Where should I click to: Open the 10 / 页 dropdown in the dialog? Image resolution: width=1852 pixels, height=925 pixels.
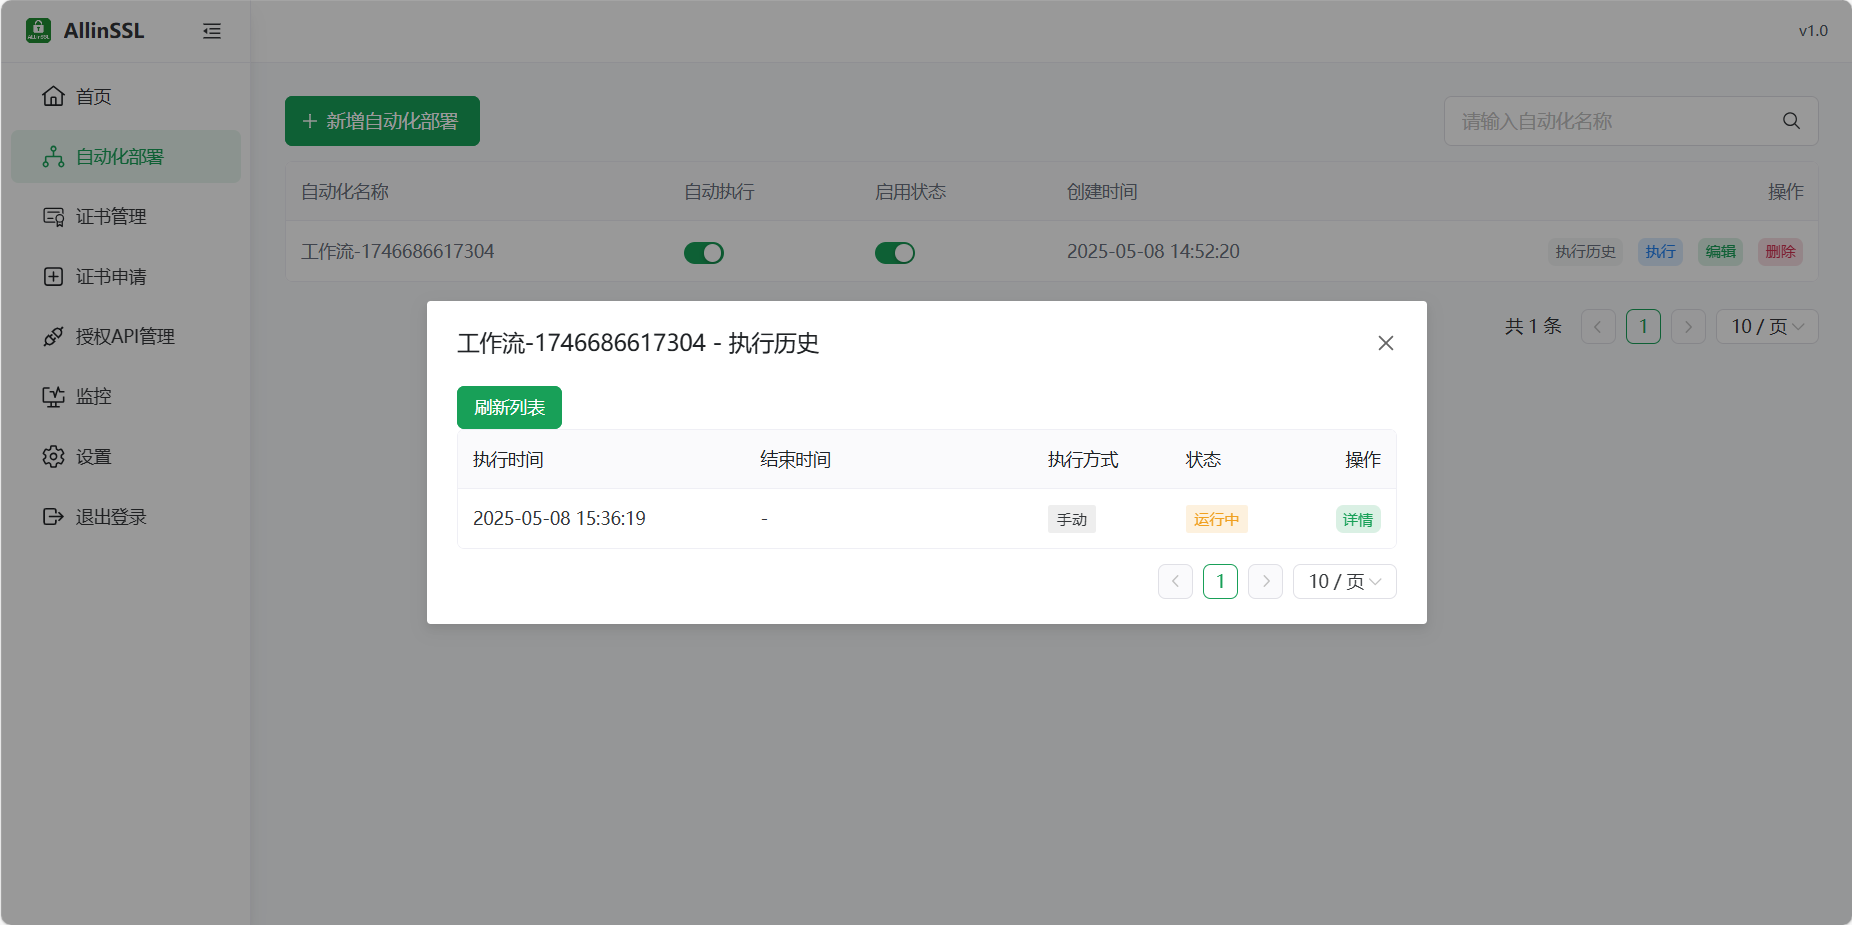(1344, 581)
